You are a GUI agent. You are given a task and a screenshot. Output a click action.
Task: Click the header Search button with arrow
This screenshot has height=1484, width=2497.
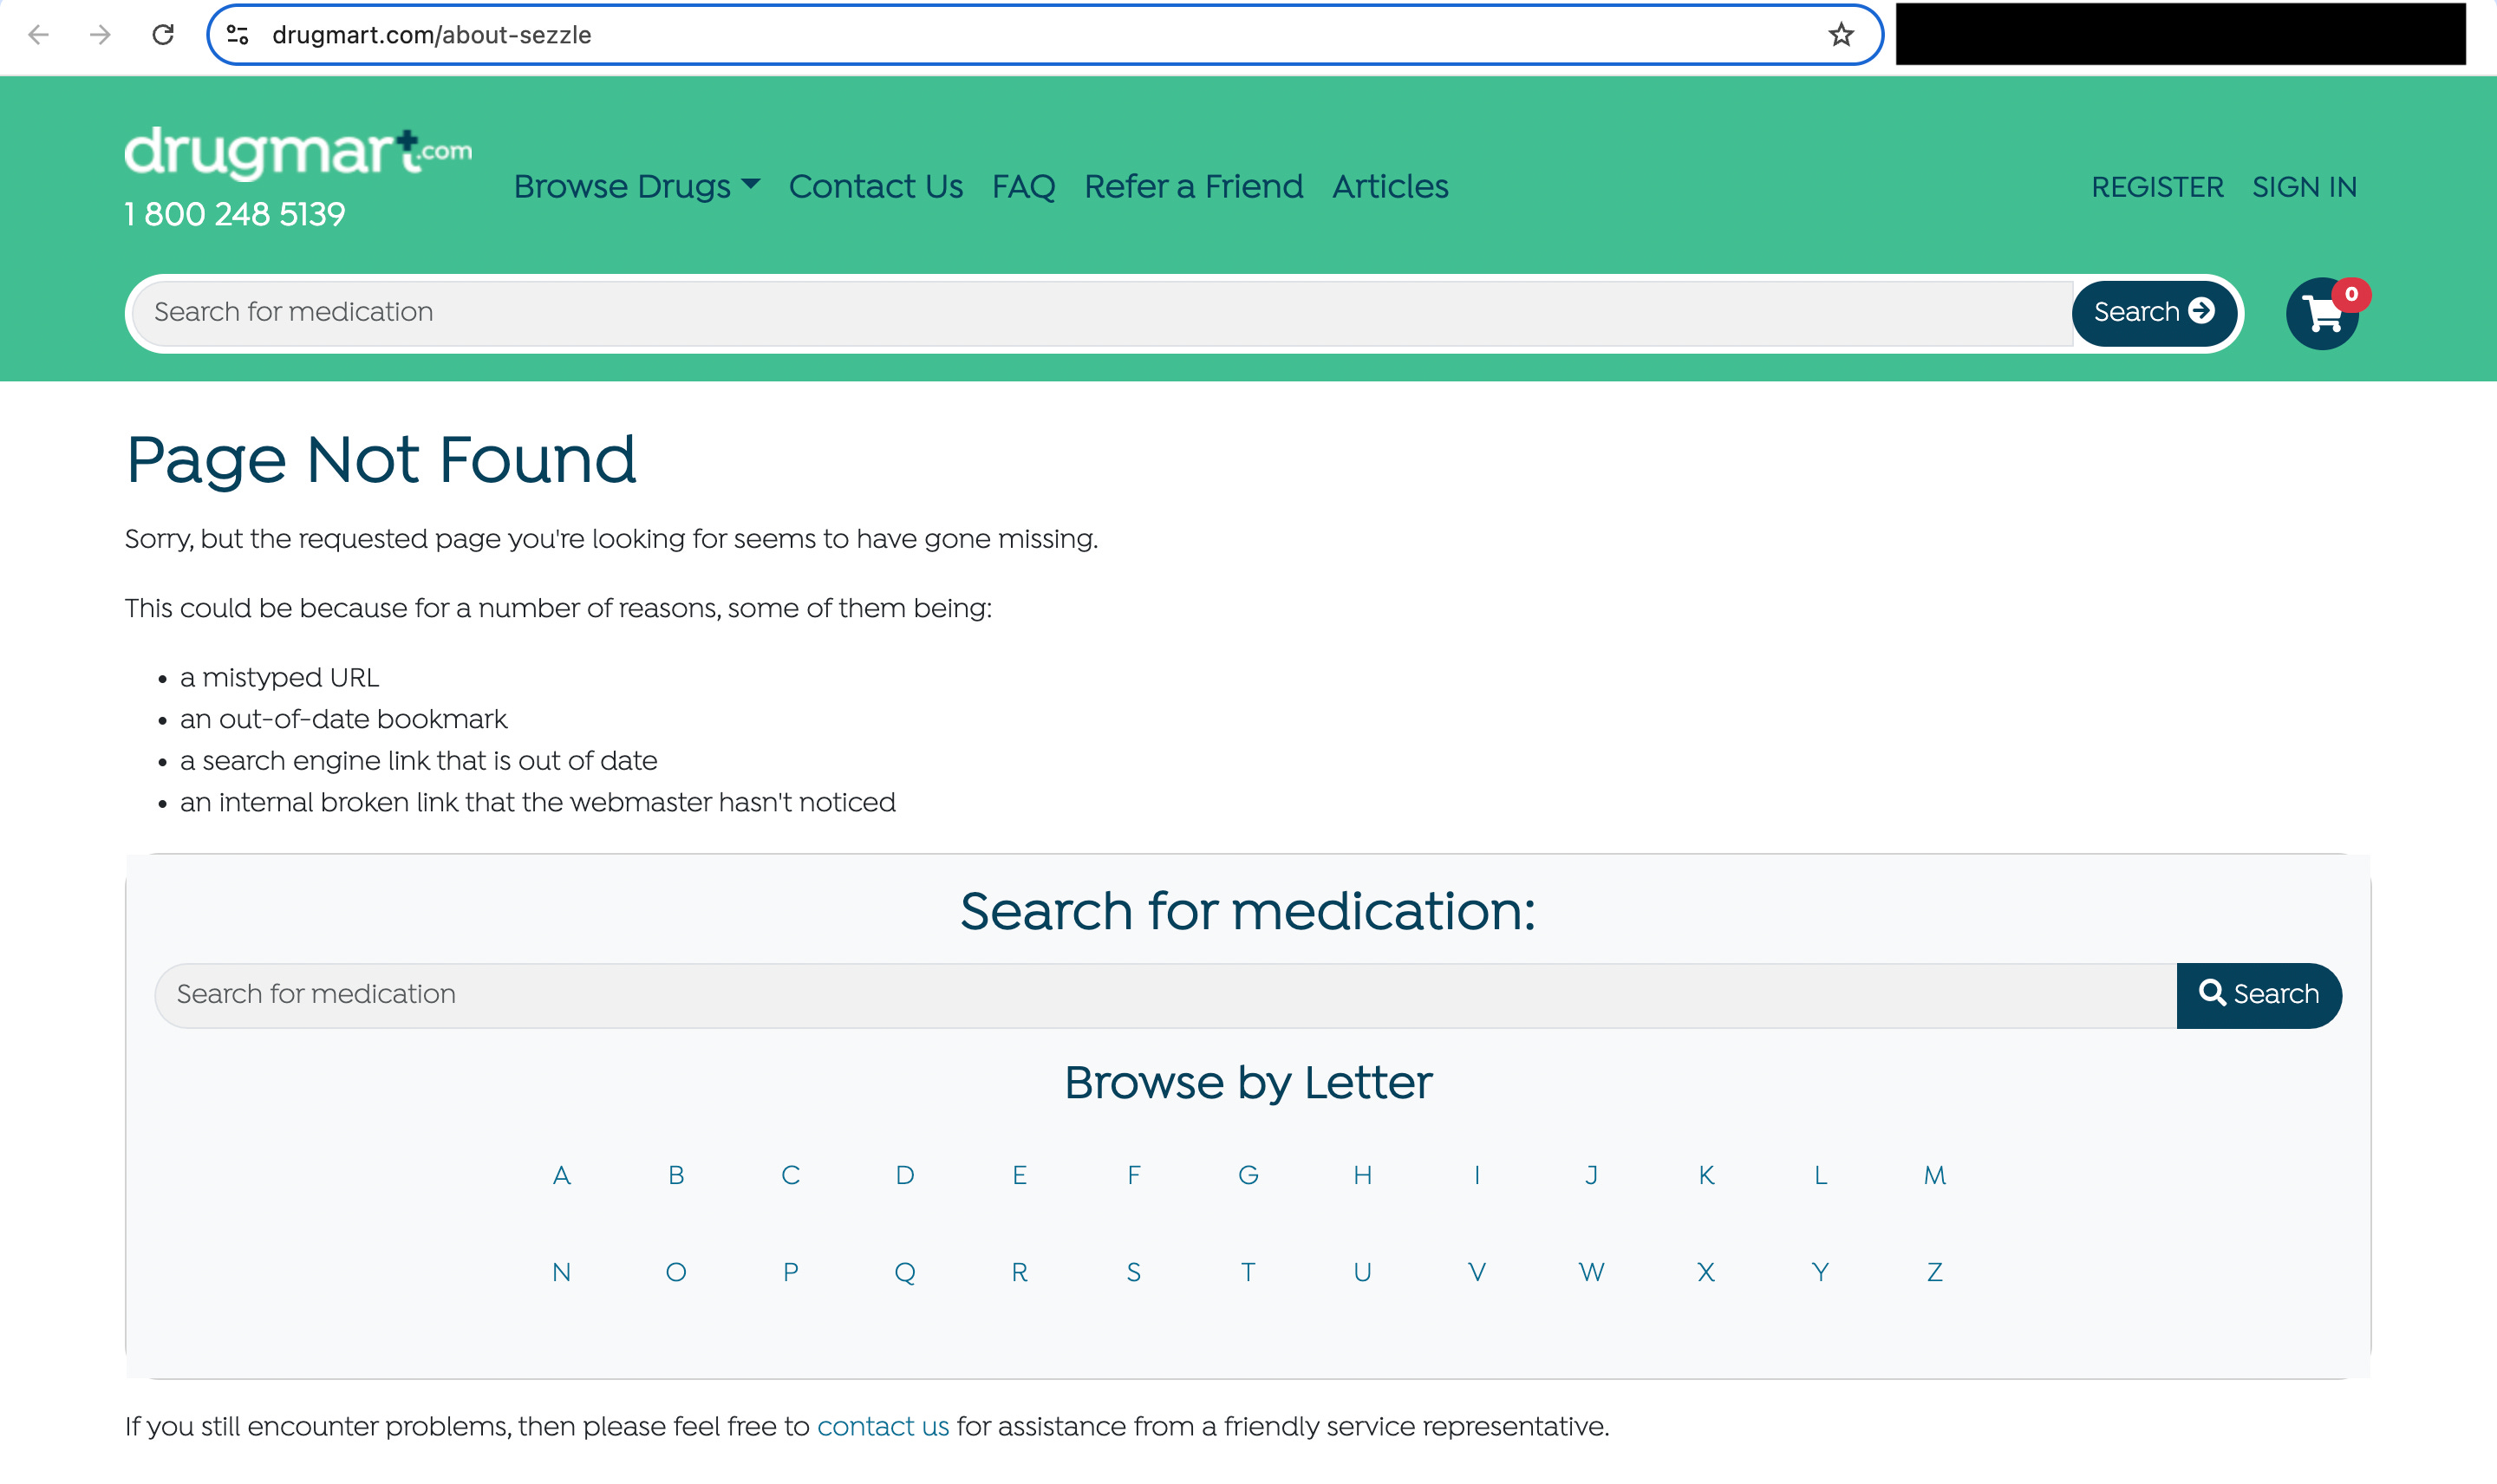[2154, 313]
